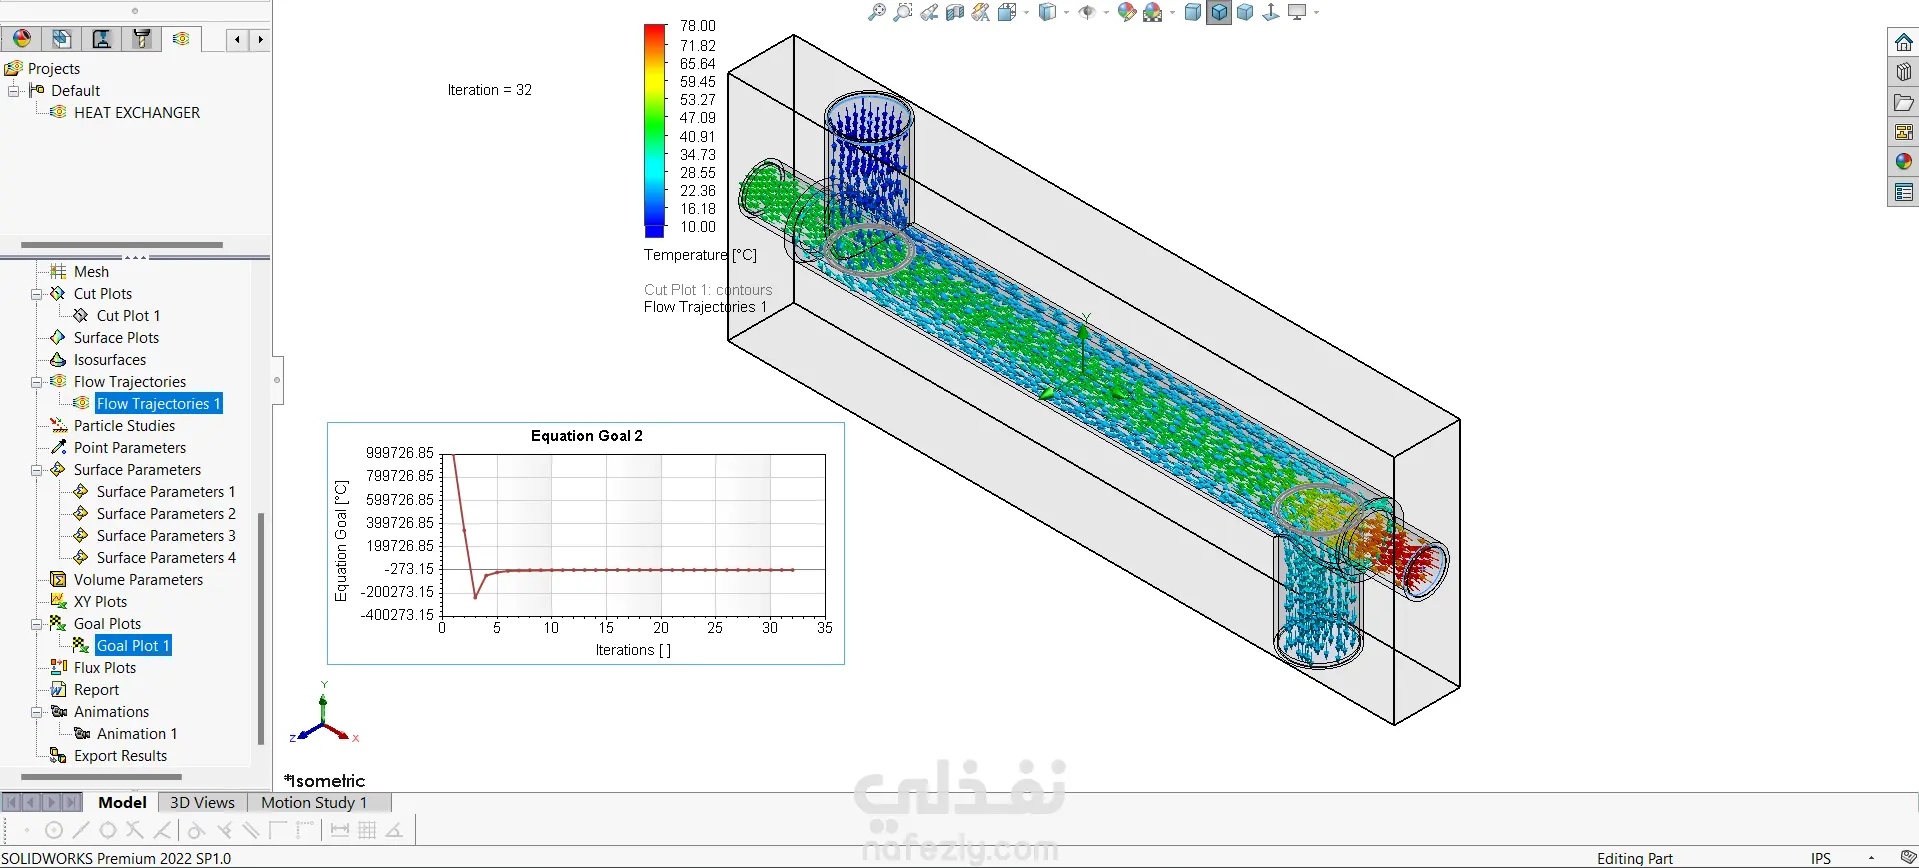This screenshot has width=1919, height=868.
Task: Switch to the DisplayManager appearance tab
Action: click(x=22, y=39)
